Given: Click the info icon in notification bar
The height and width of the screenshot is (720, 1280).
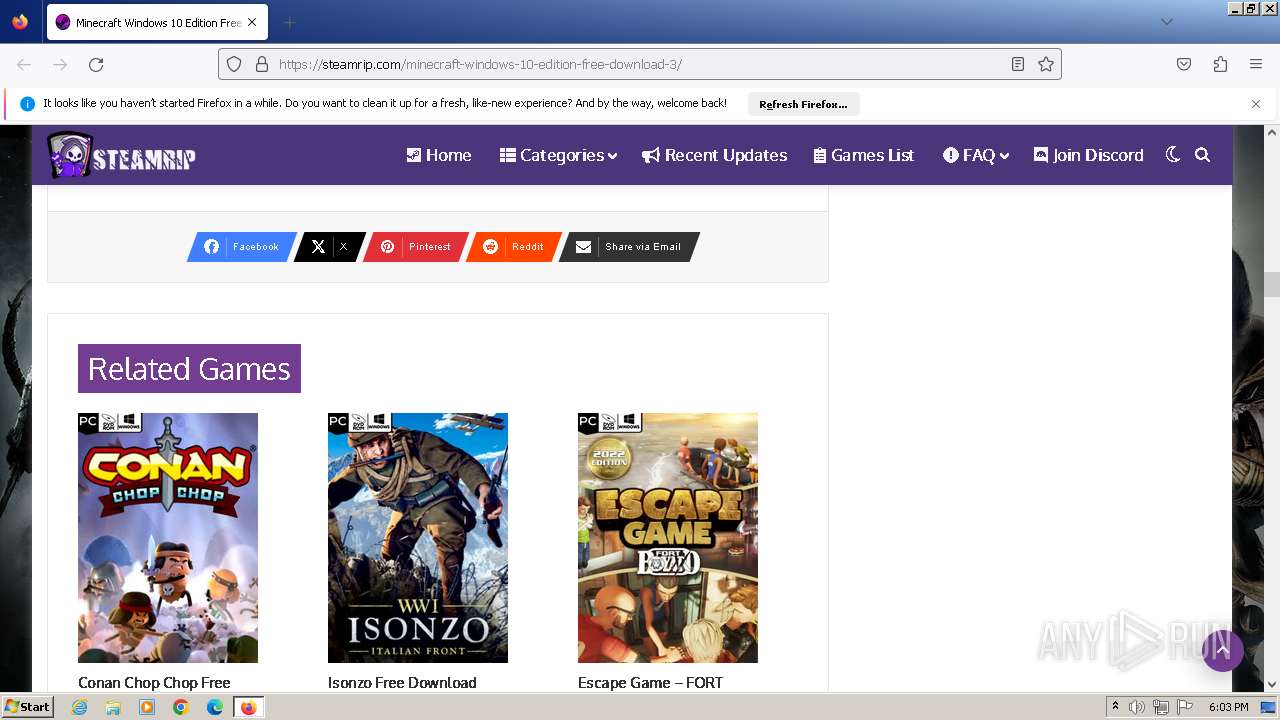Looking at the screenshot, I should click(x=27, y=104).
